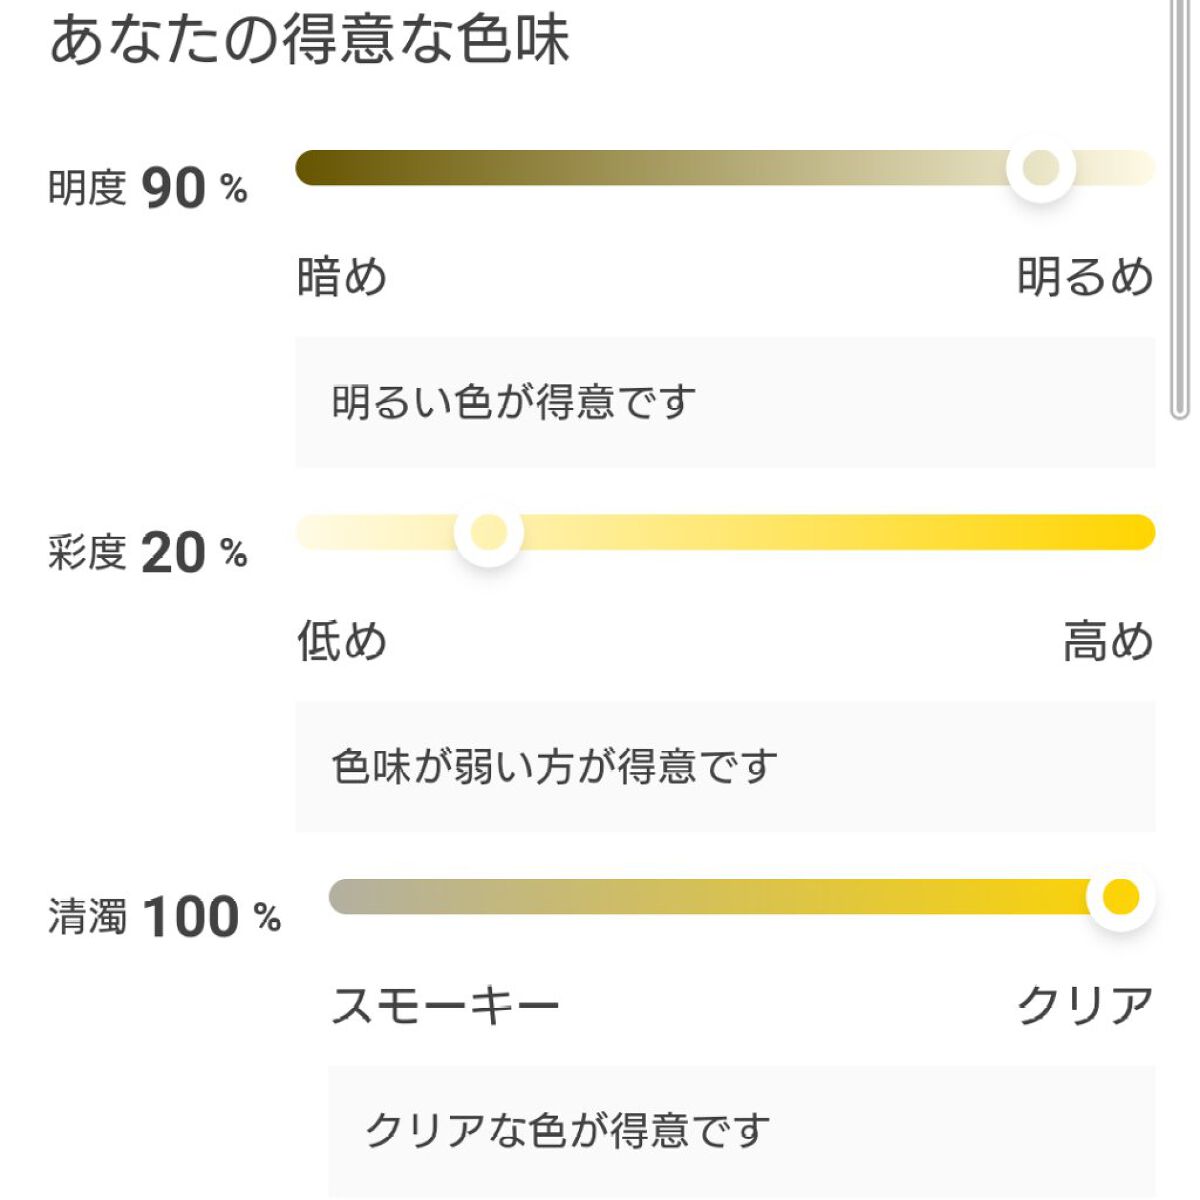1200x1200 pixels.
Task: Click the vertical scrollbar on the right edge
Action: pyautogui.click(x=1180, y=210)
